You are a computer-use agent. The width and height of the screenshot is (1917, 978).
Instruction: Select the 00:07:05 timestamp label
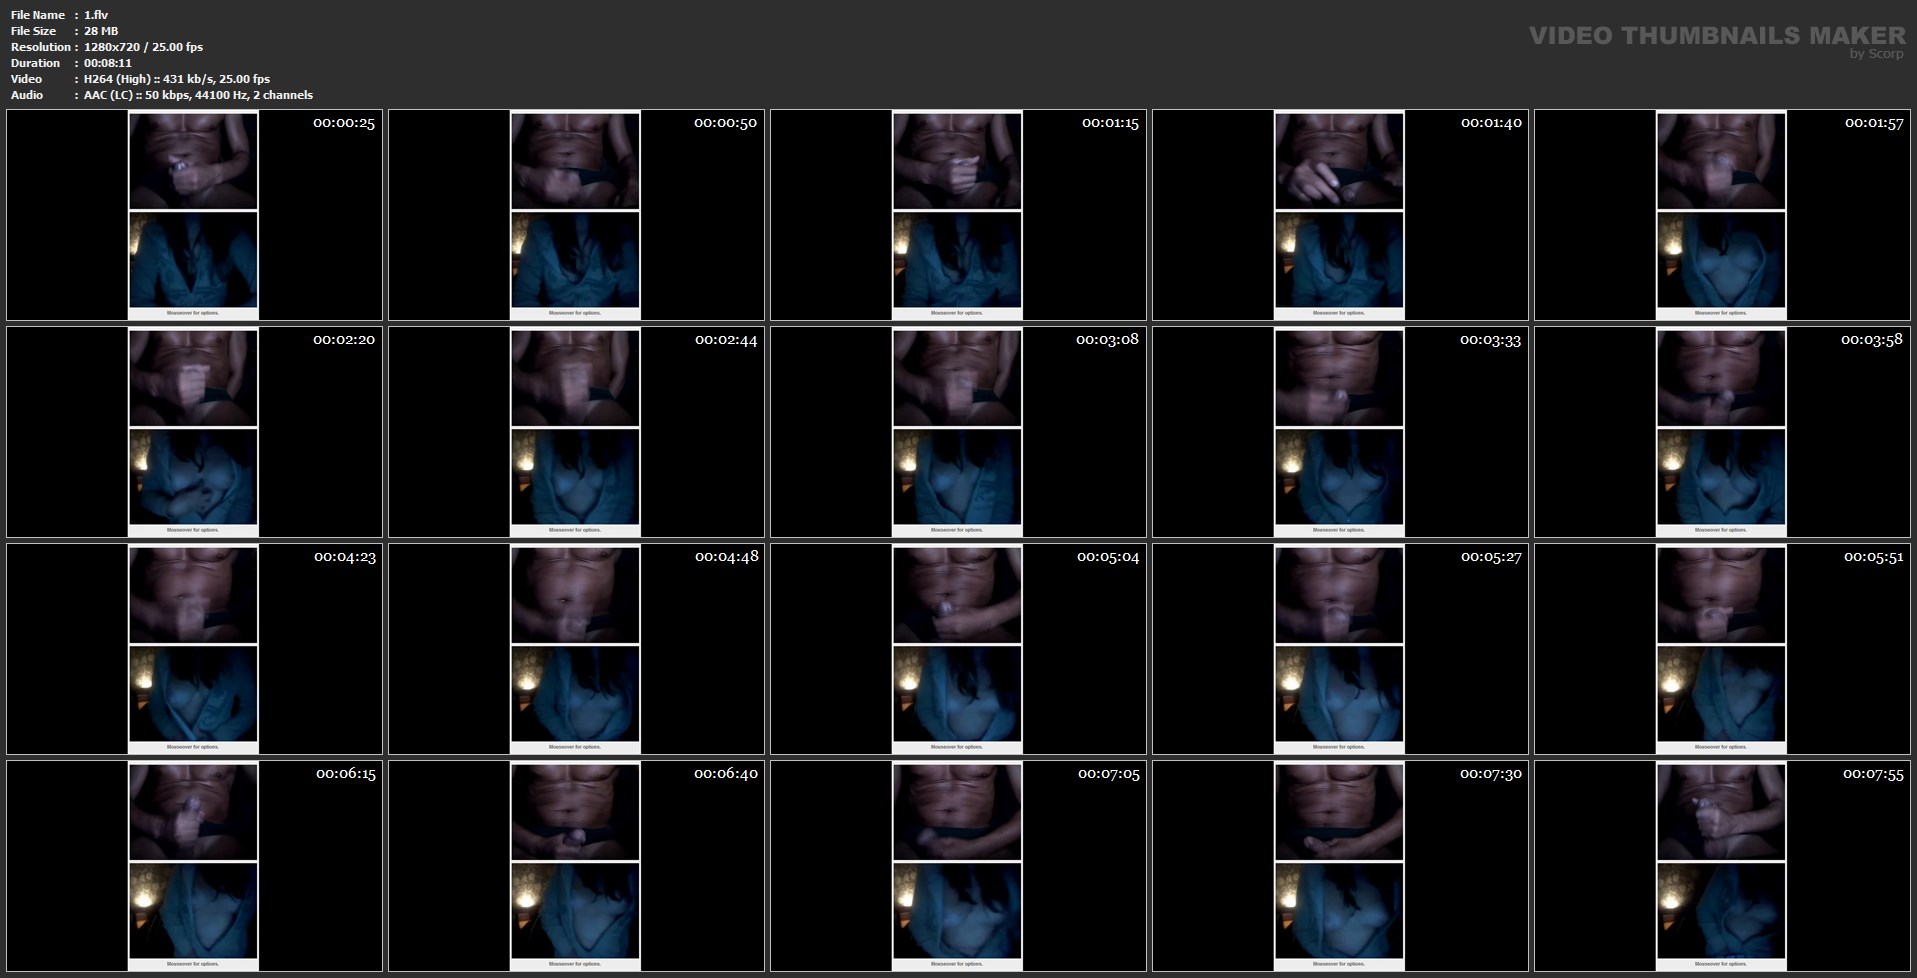1108,774
